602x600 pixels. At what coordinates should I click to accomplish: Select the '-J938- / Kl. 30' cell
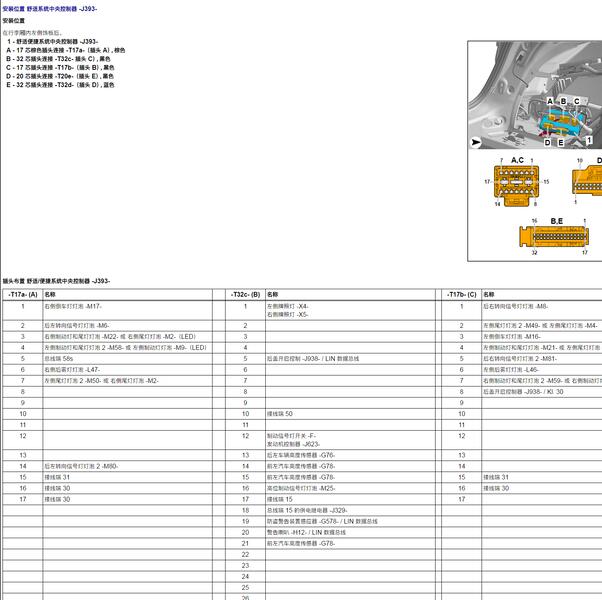pos(542,392)
